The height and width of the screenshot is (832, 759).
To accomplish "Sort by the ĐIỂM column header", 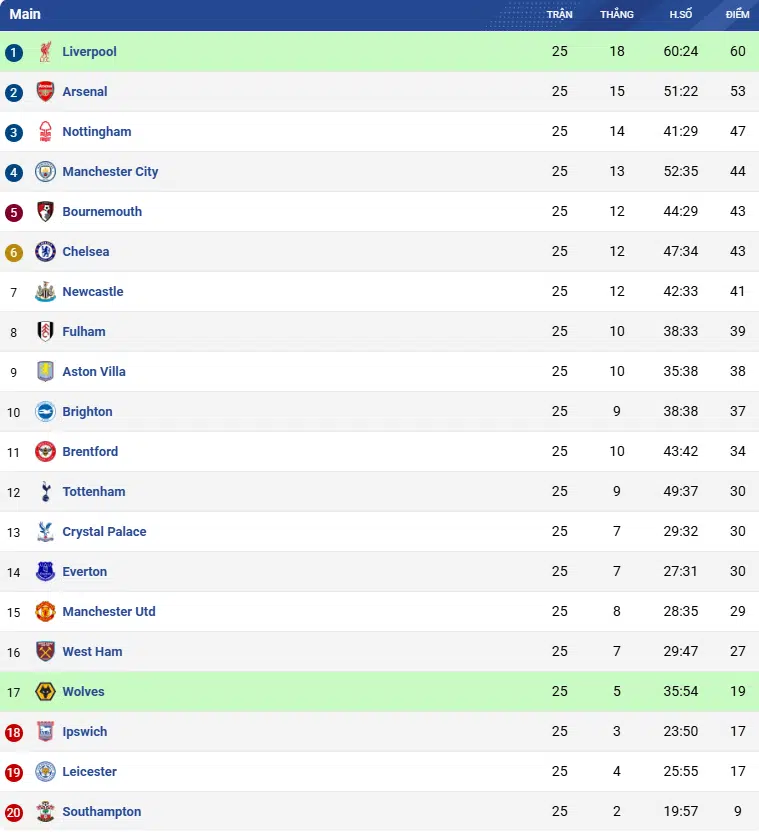I will coord(737,14).
